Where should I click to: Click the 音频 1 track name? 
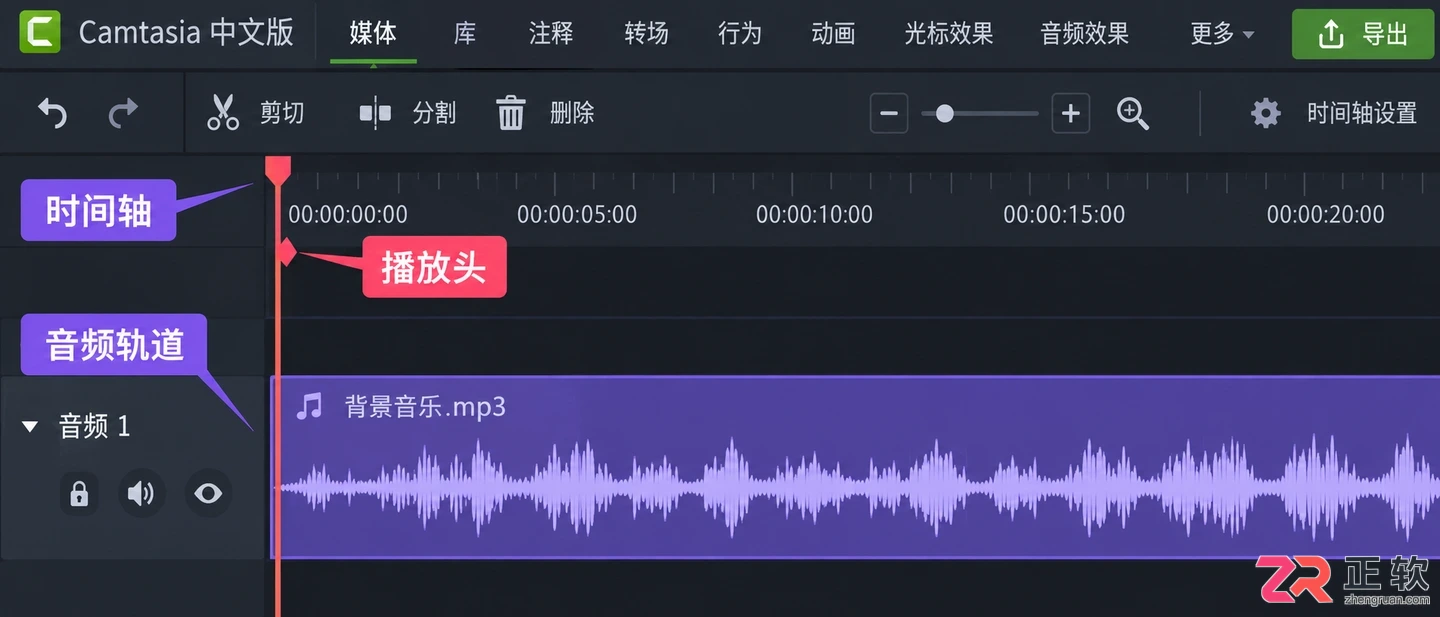click(x=94, y=427)
